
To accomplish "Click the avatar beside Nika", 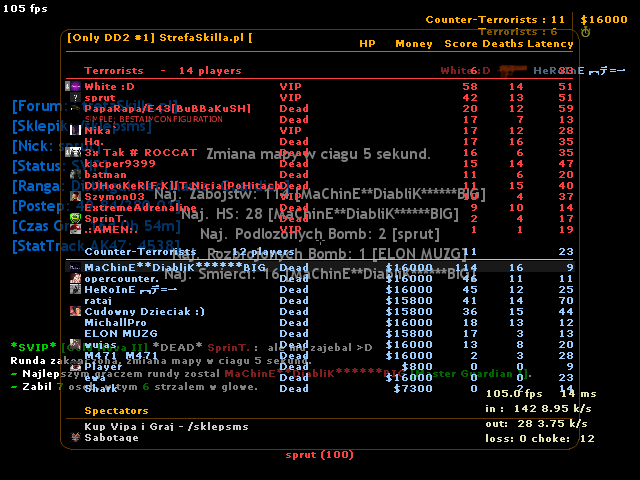I will 75,130.
